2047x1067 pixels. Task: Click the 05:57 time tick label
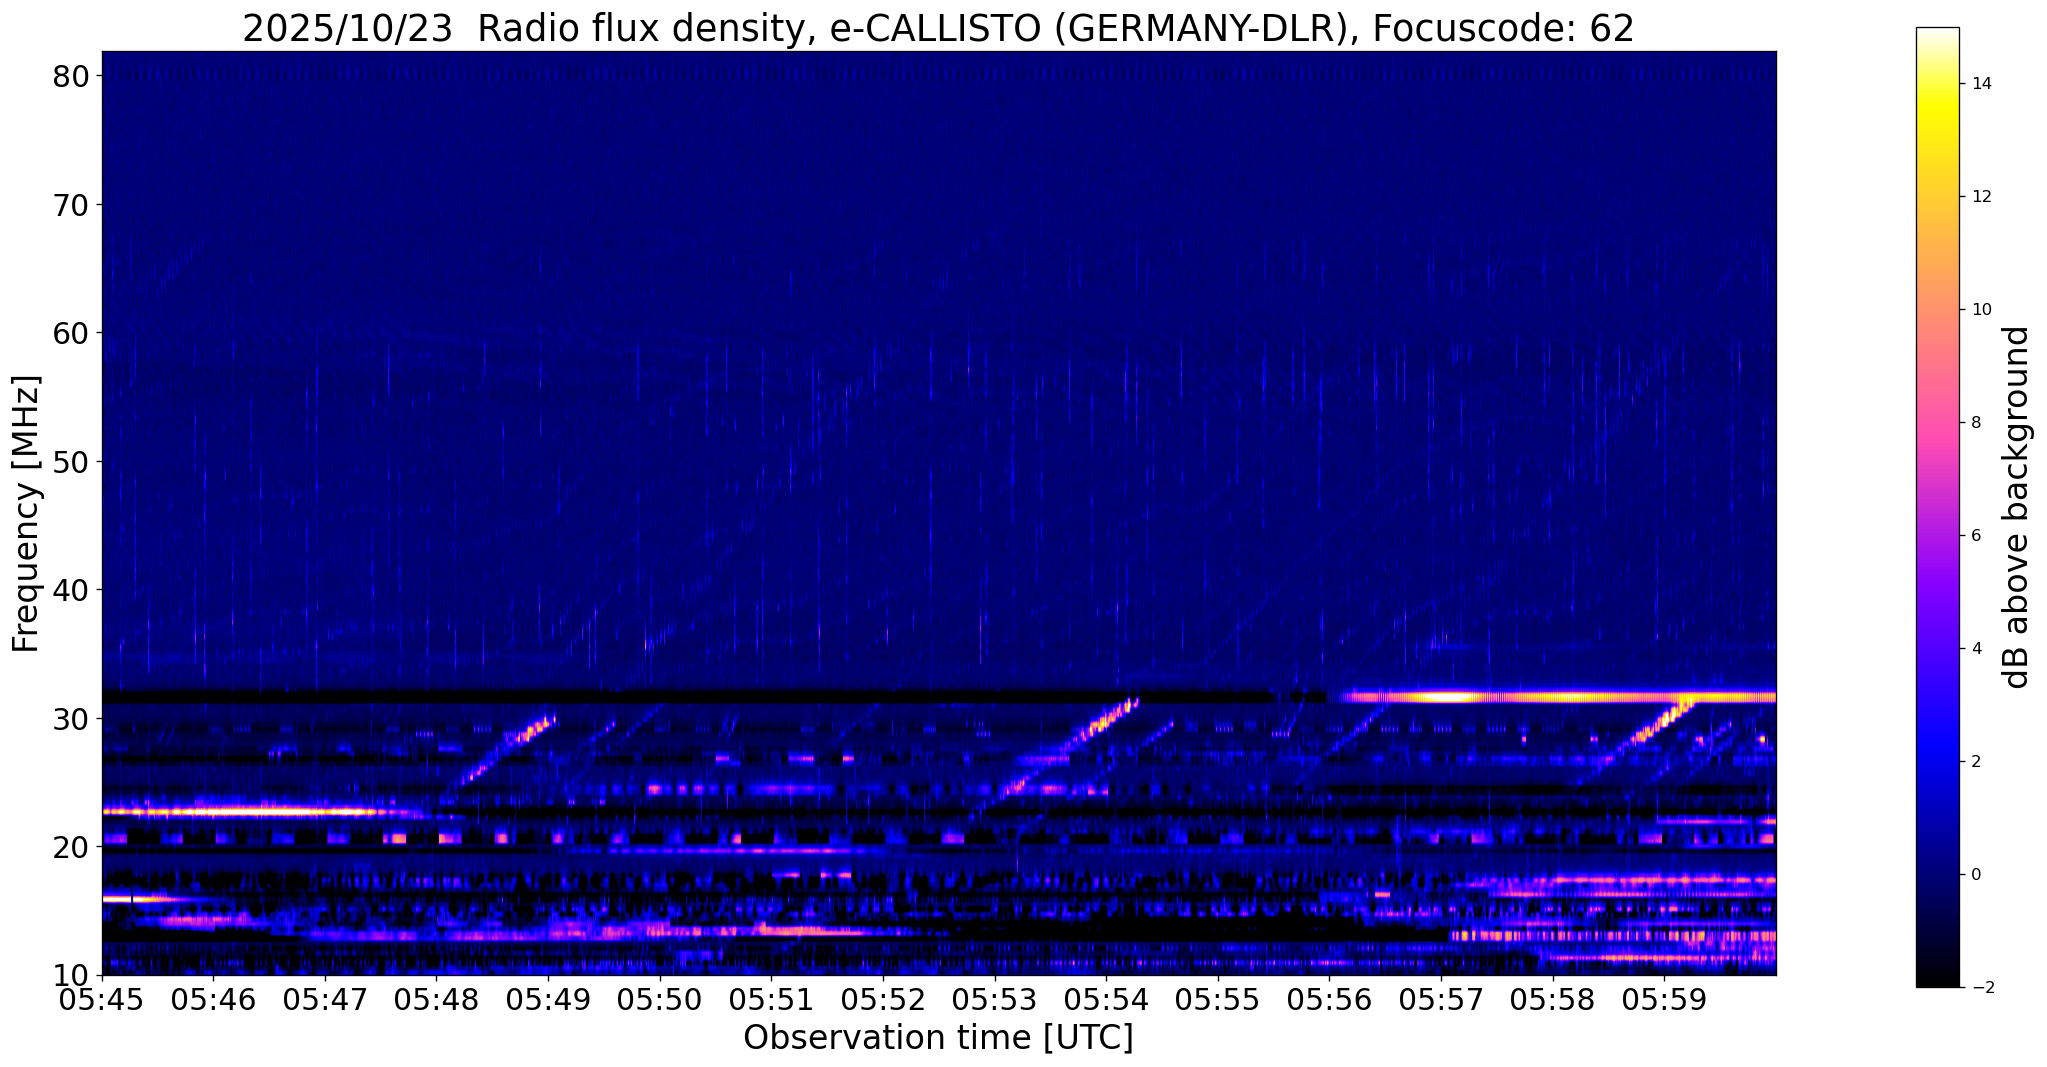tap(1441, 1001)
